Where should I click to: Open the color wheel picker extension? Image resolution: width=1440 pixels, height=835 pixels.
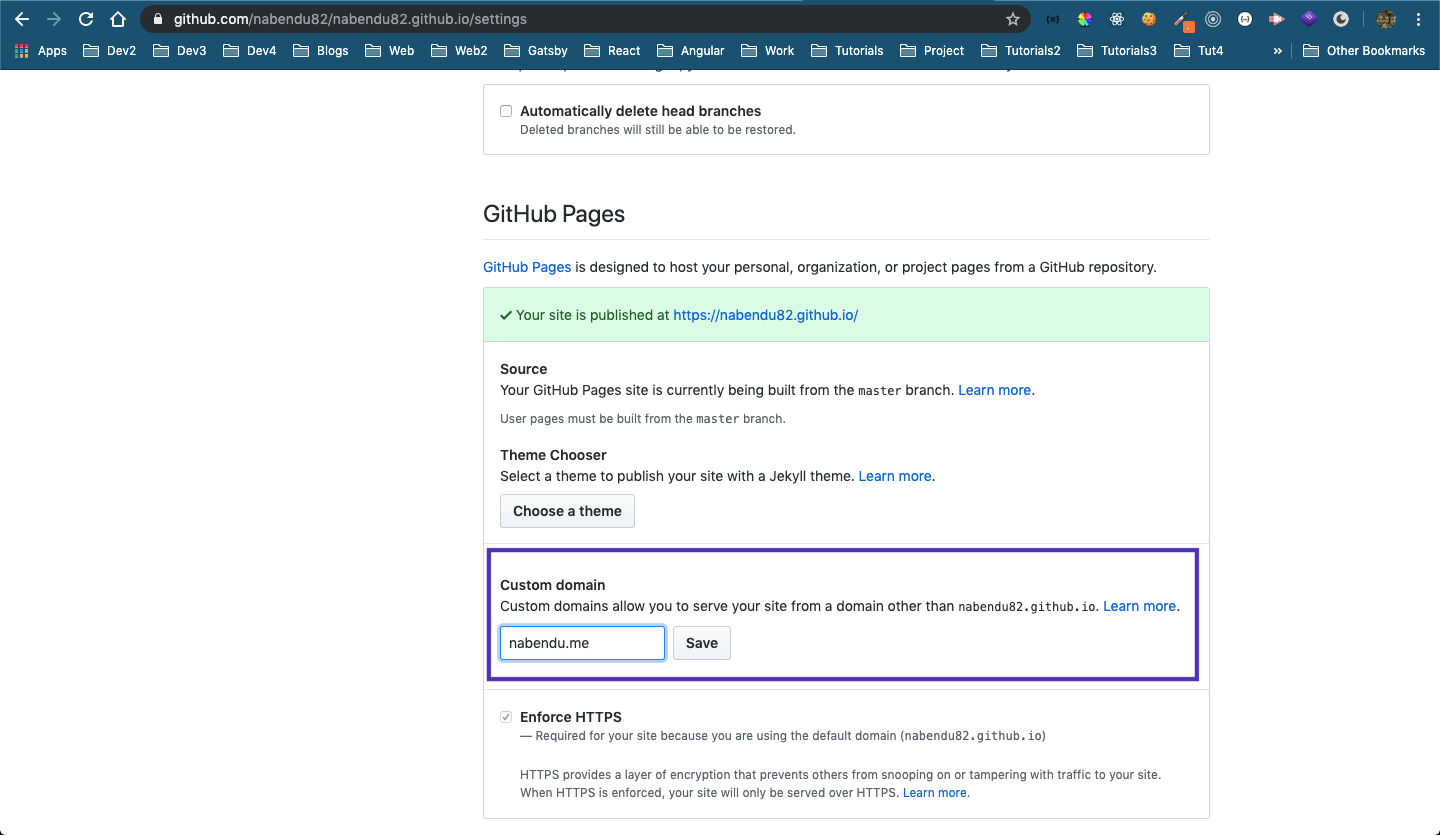1085,19
